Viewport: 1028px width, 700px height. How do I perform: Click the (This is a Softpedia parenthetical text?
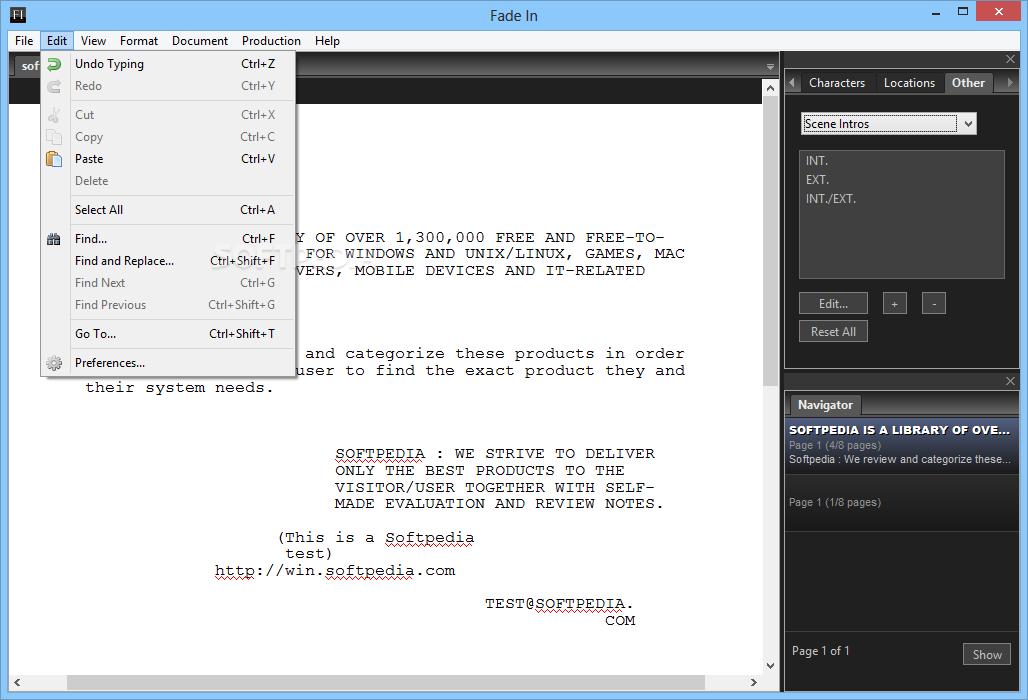coord(376,537)
